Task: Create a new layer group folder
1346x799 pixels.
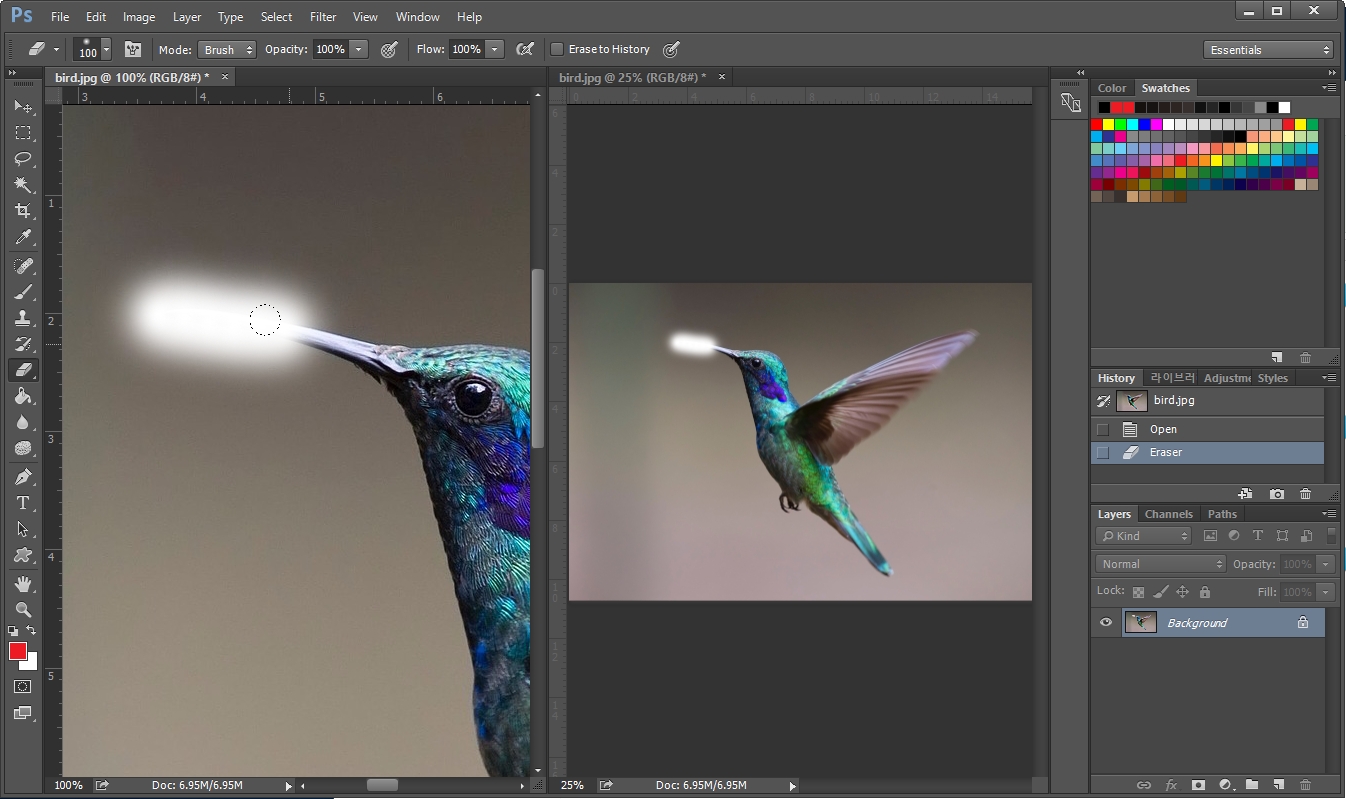Action: (1252, 785)
